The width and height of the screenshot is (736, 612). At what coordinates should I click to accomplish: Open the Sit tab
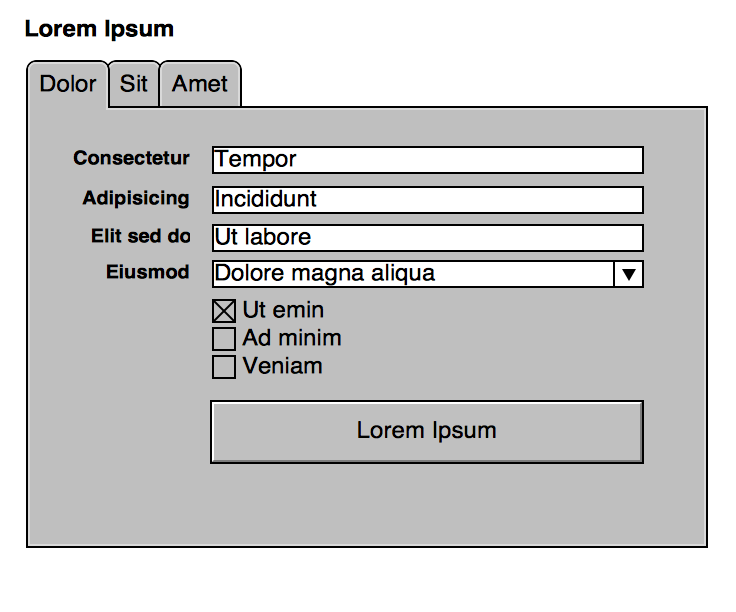coord(133,84)
